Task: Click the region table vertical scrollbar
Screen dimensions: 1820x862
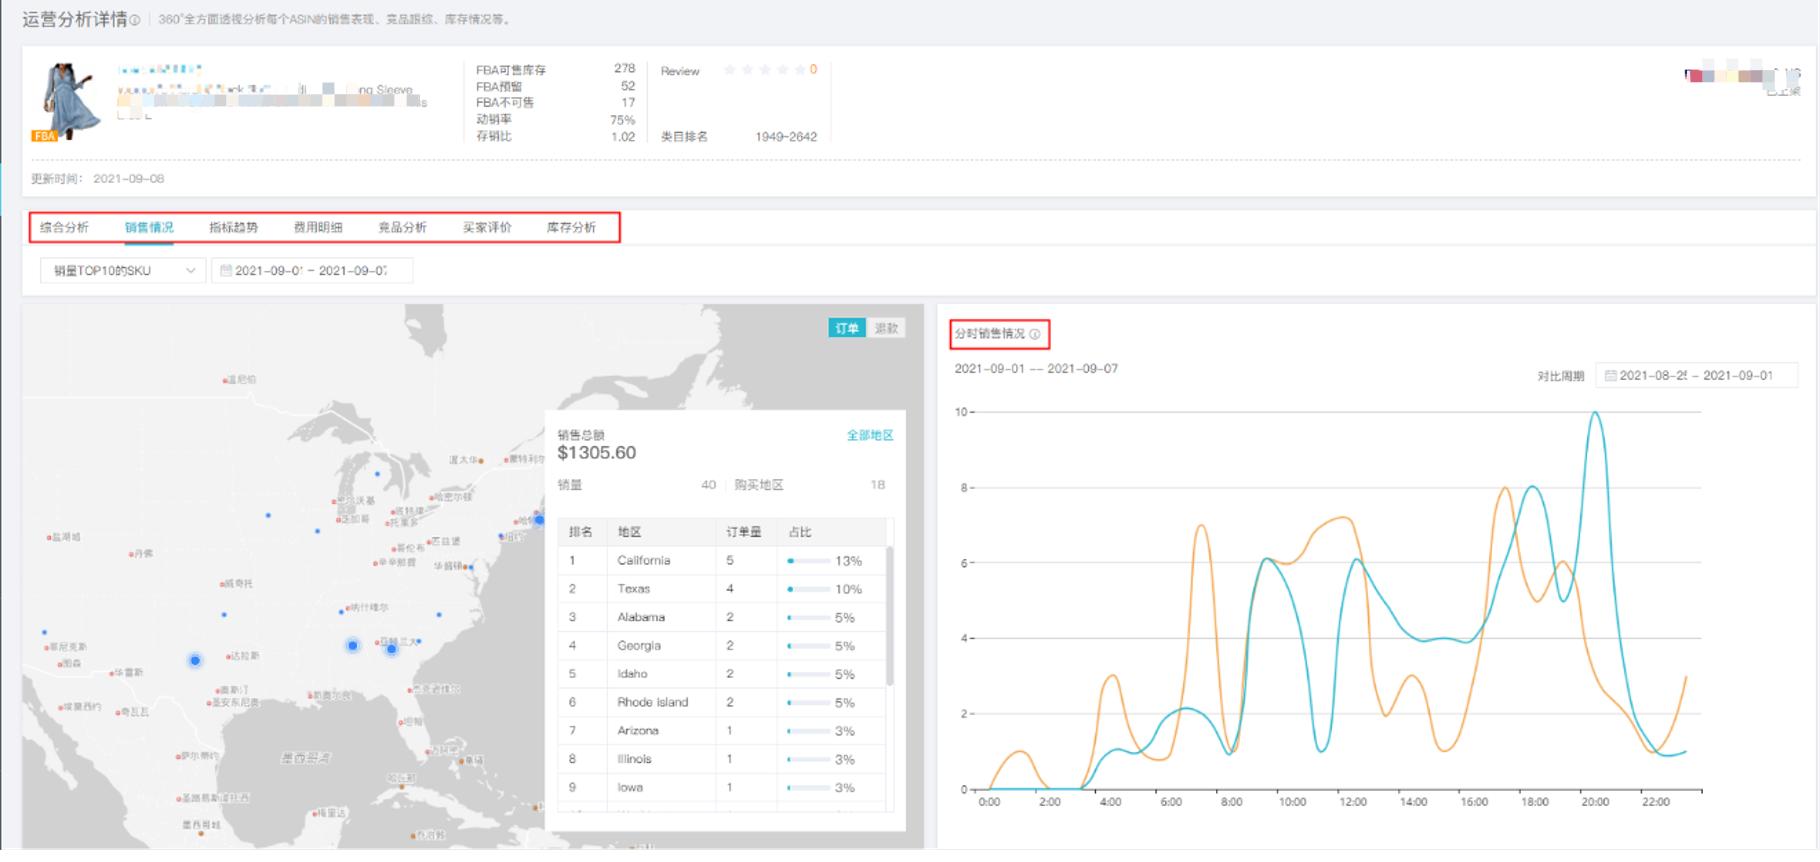Action: pyautogui.click(x=890, y=615)
